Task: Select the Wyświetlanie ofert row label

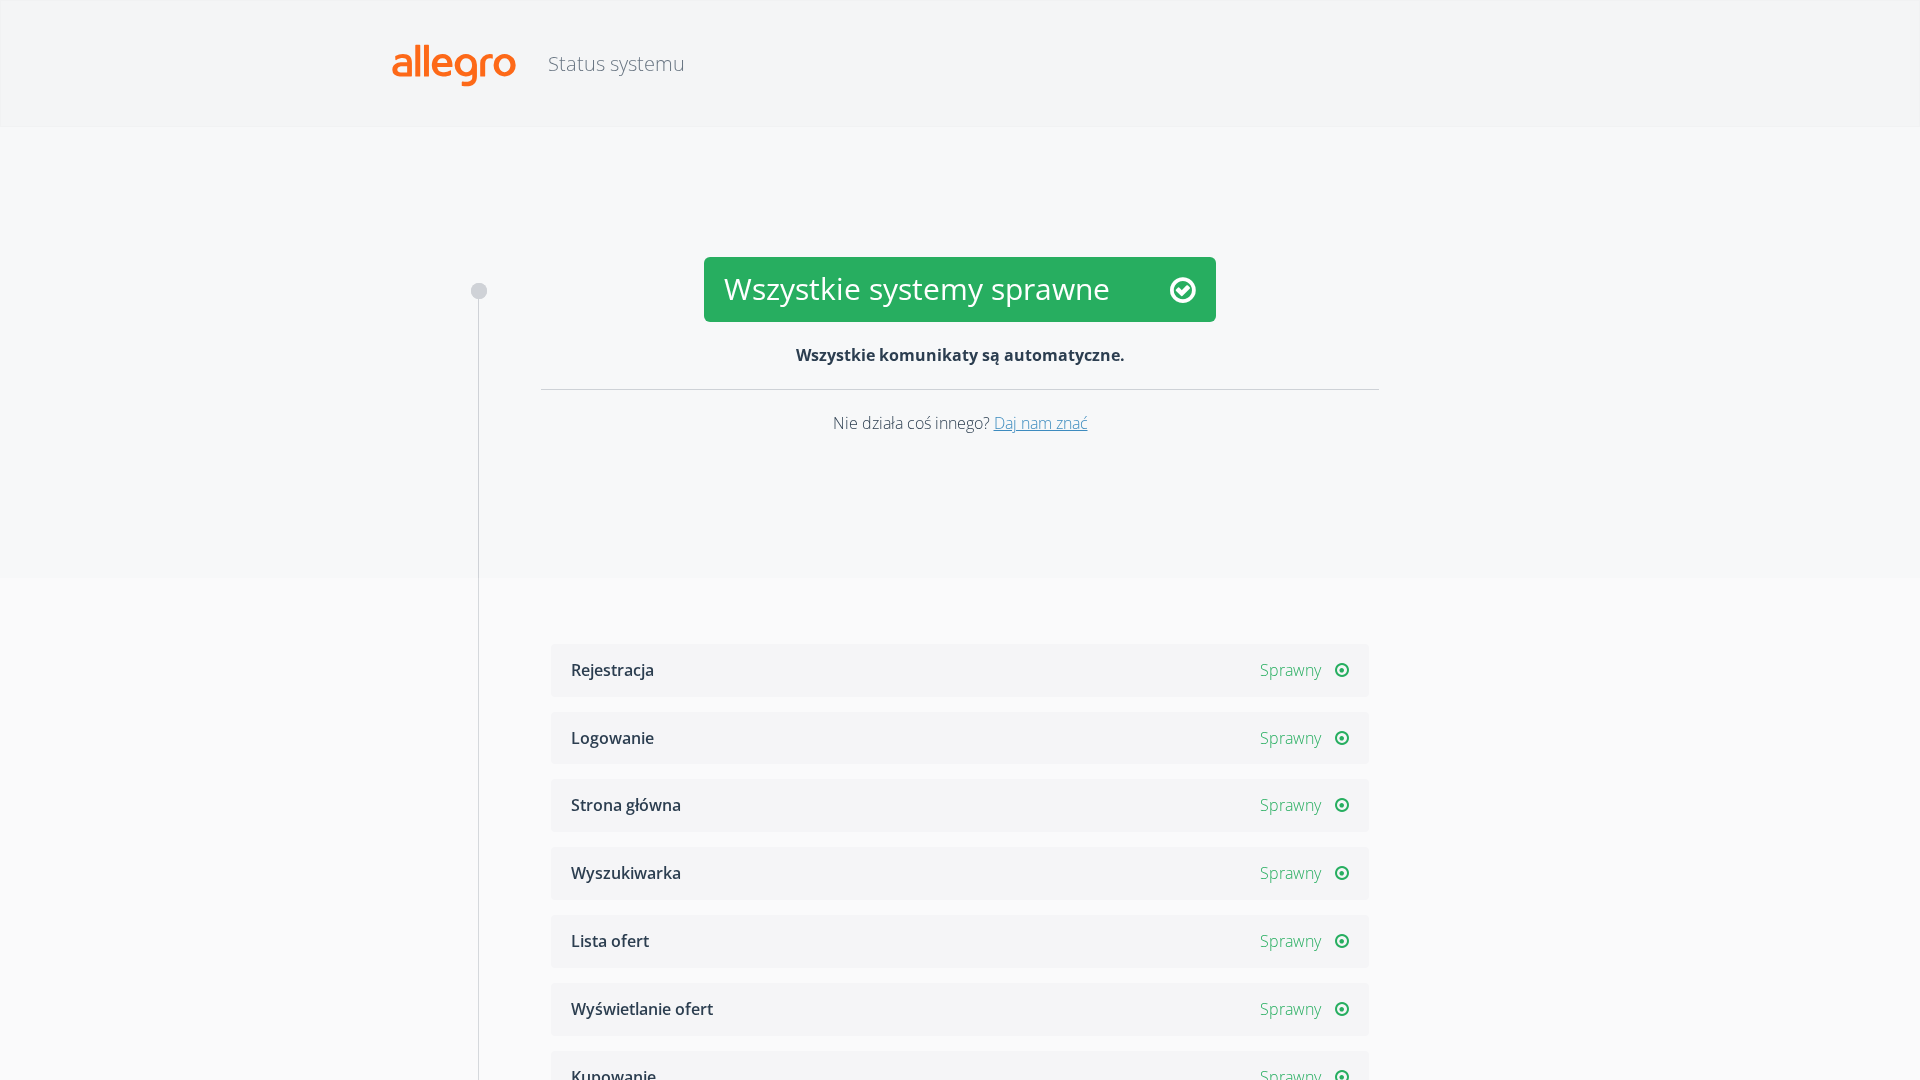Action: [x=642, y=1009]
